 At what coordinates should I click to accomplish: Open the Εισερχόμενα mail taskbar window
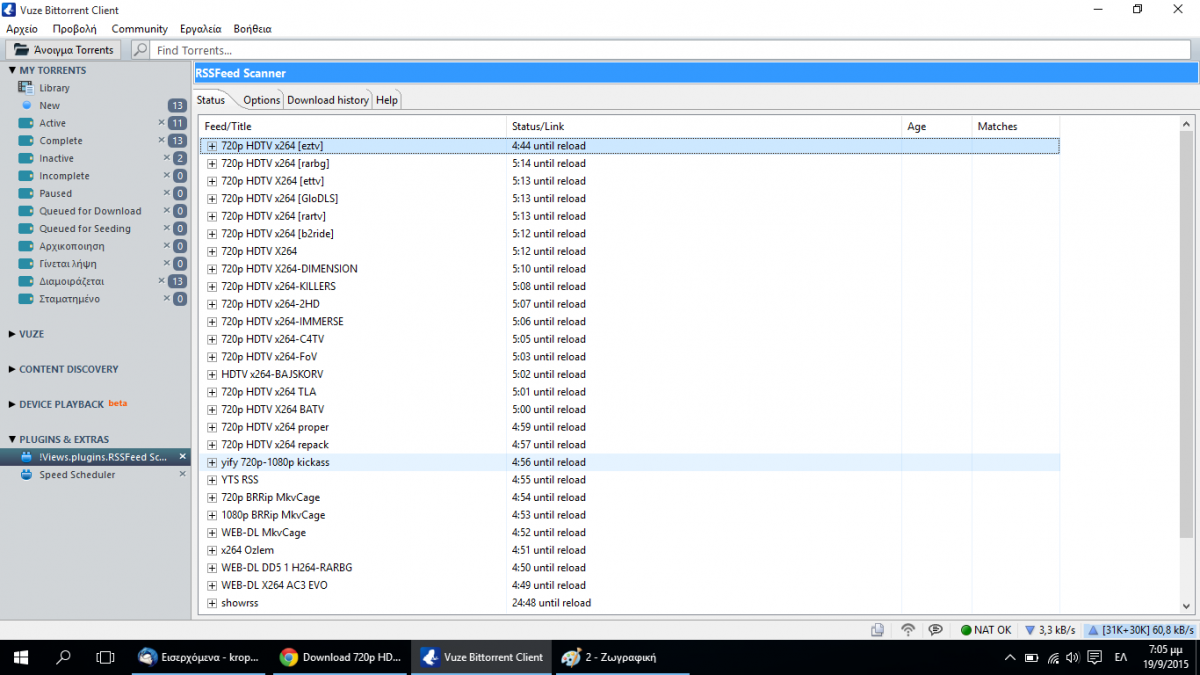coord(200,657)
